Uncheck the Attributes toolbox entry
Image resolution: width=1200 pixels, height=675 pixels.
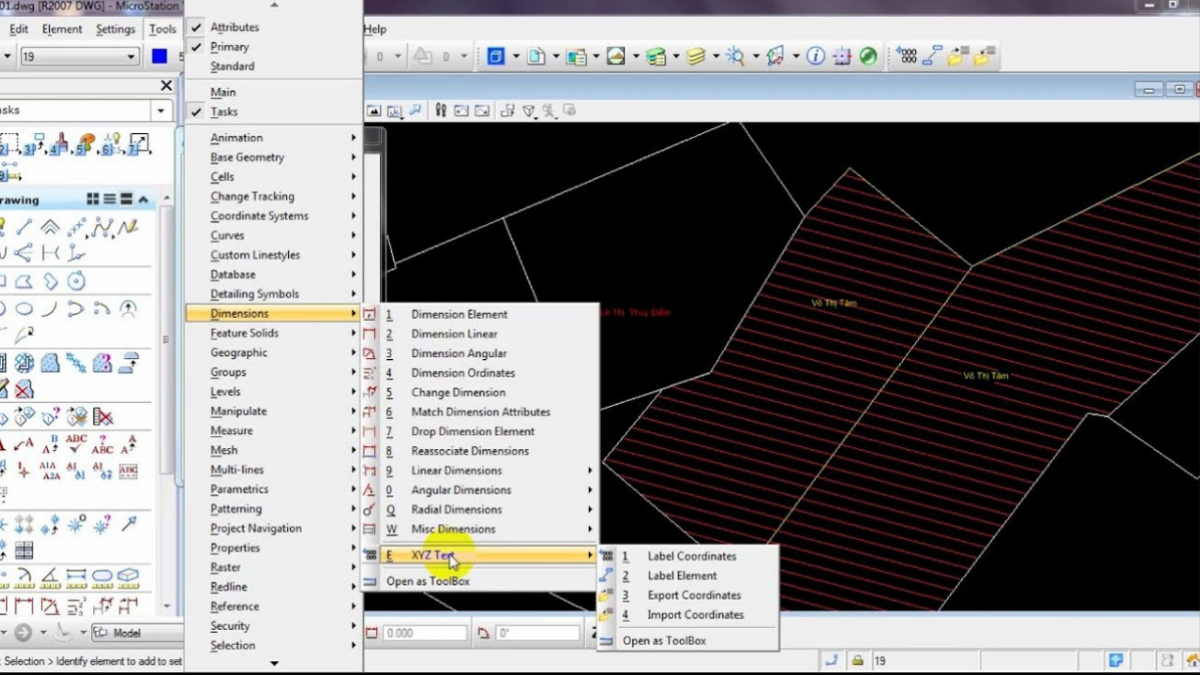pos(234,27)
